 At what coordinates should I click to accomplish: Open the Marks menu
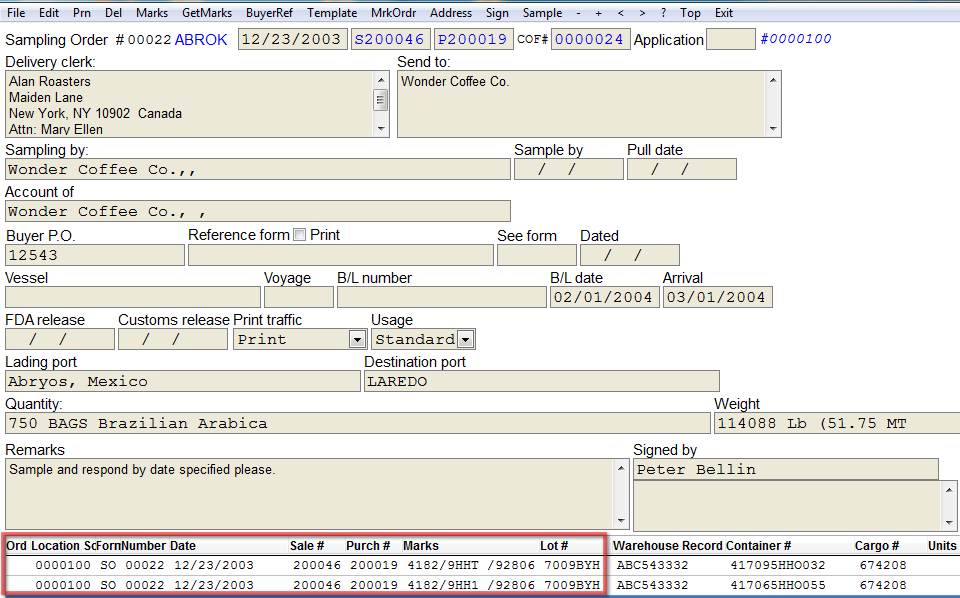pos(152,13)
